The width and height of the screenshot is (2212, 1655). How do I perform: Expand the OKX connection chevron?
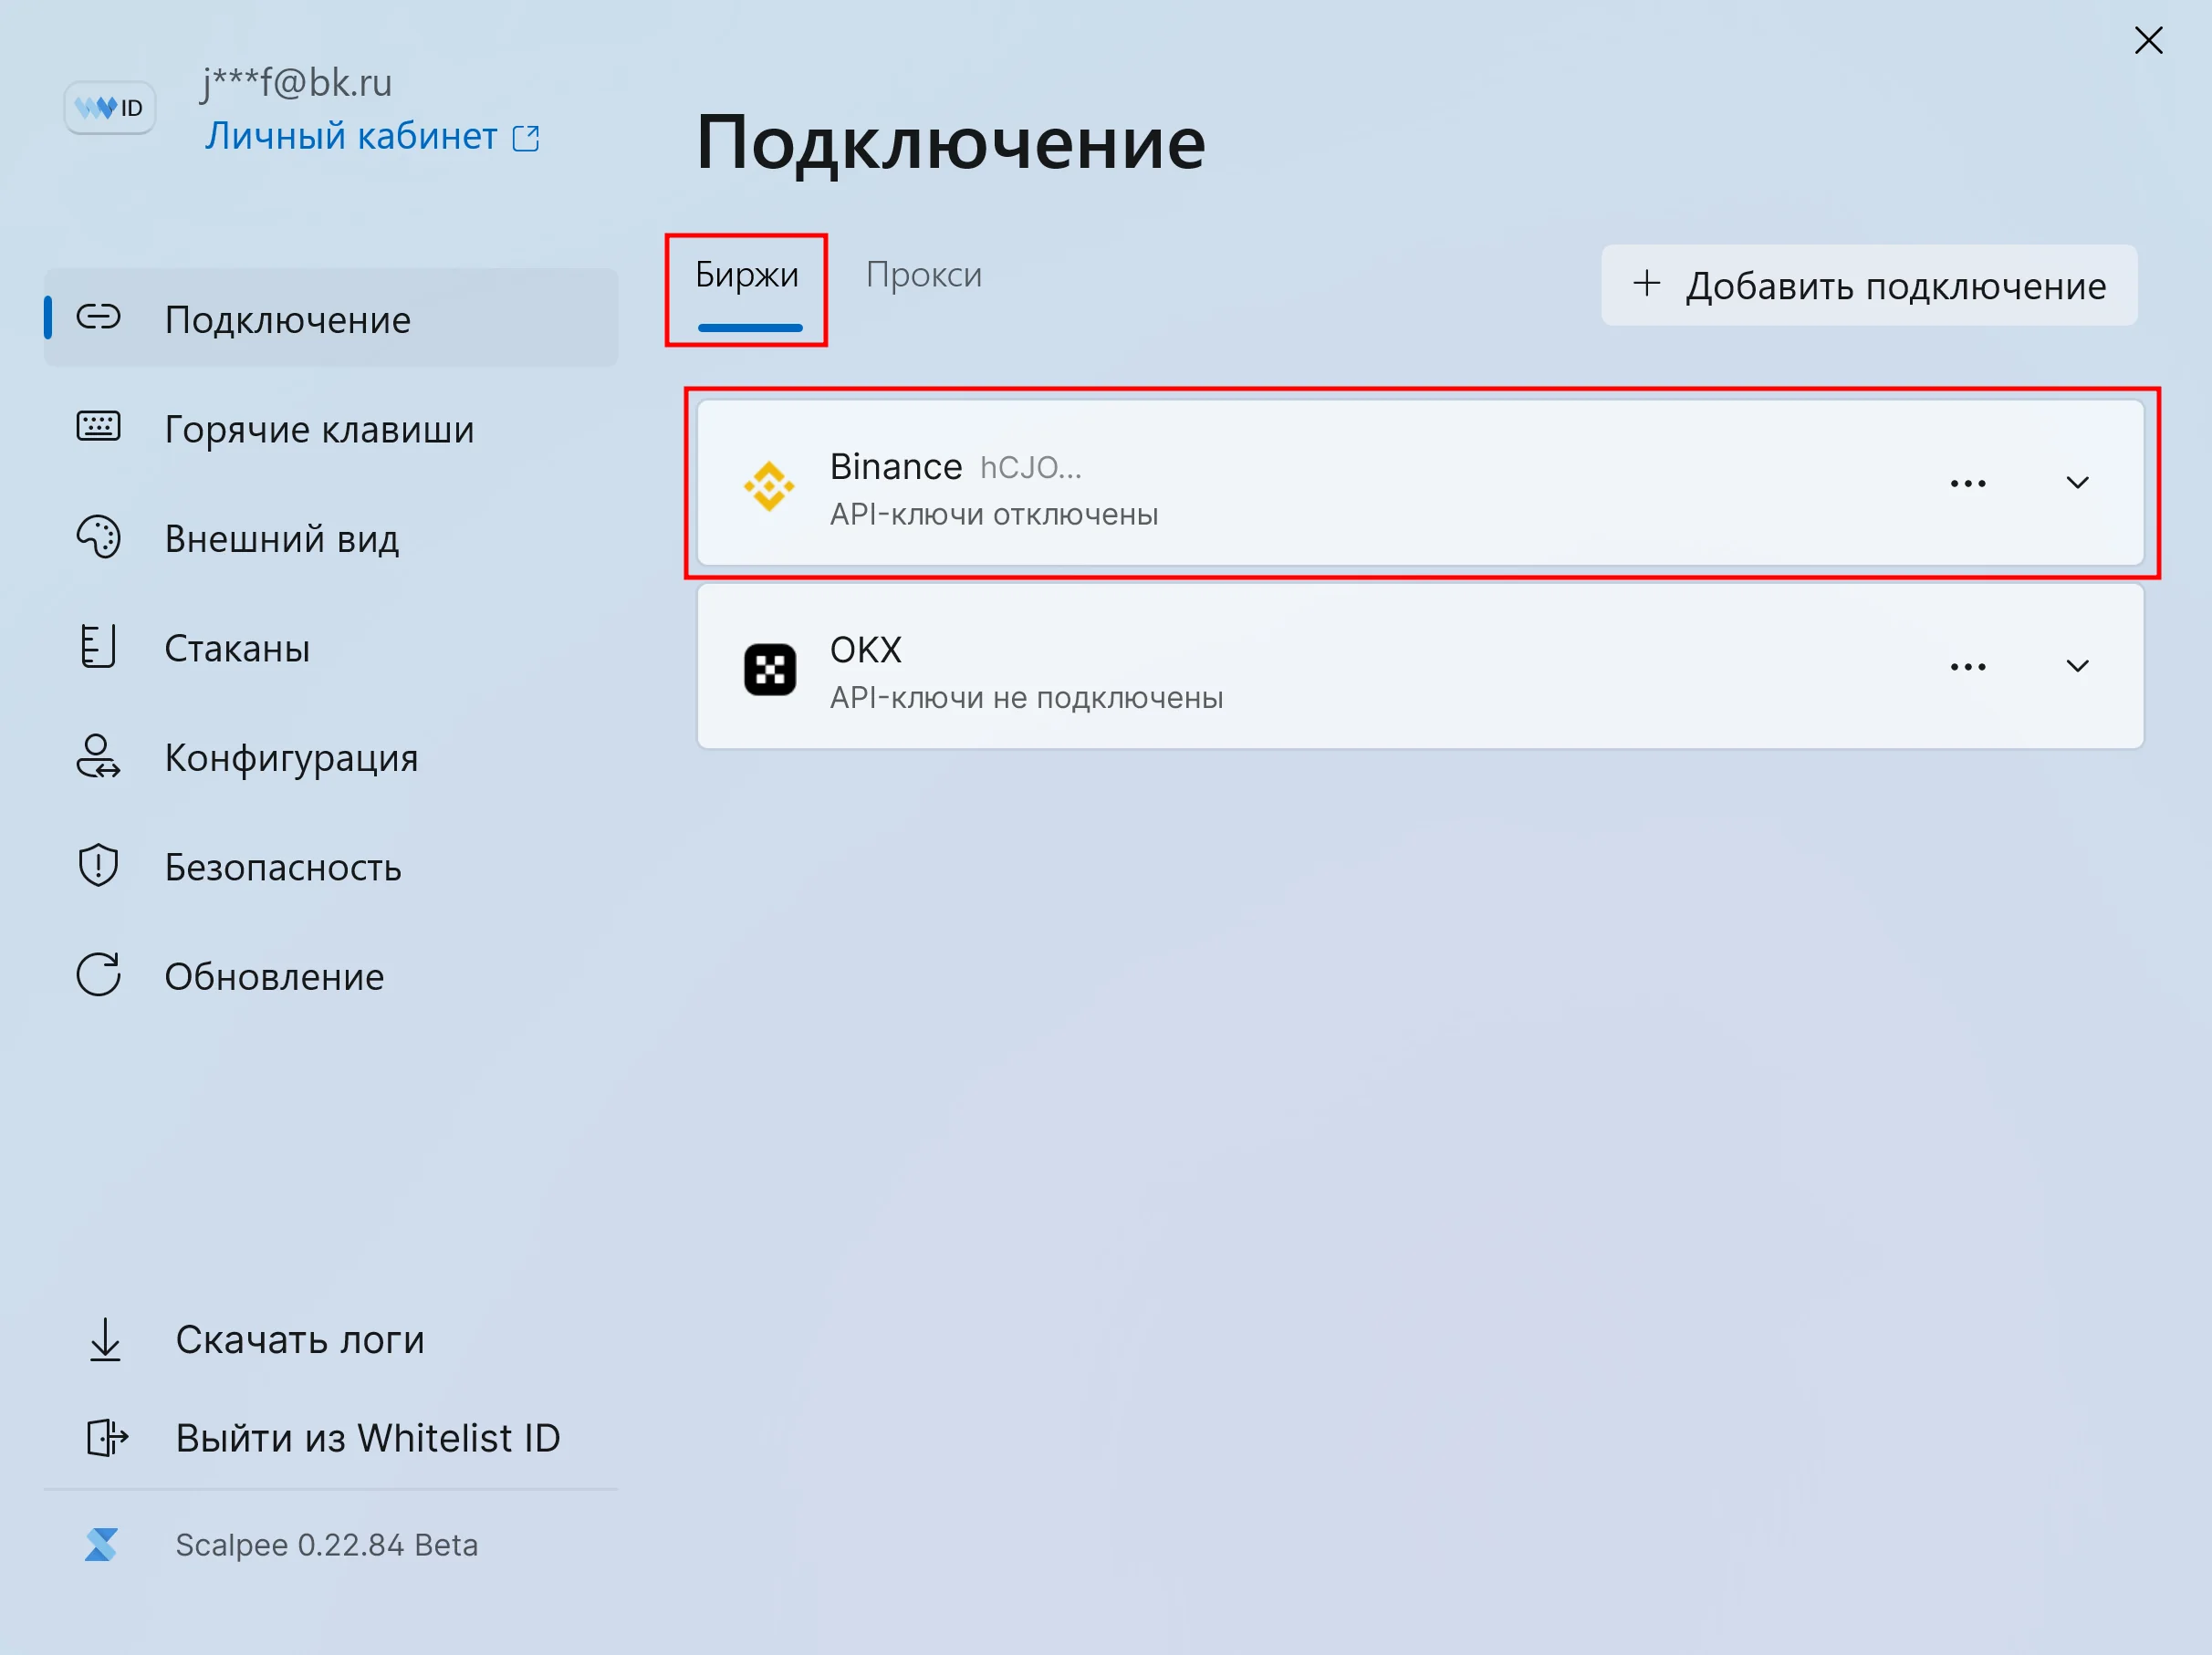2077,667
